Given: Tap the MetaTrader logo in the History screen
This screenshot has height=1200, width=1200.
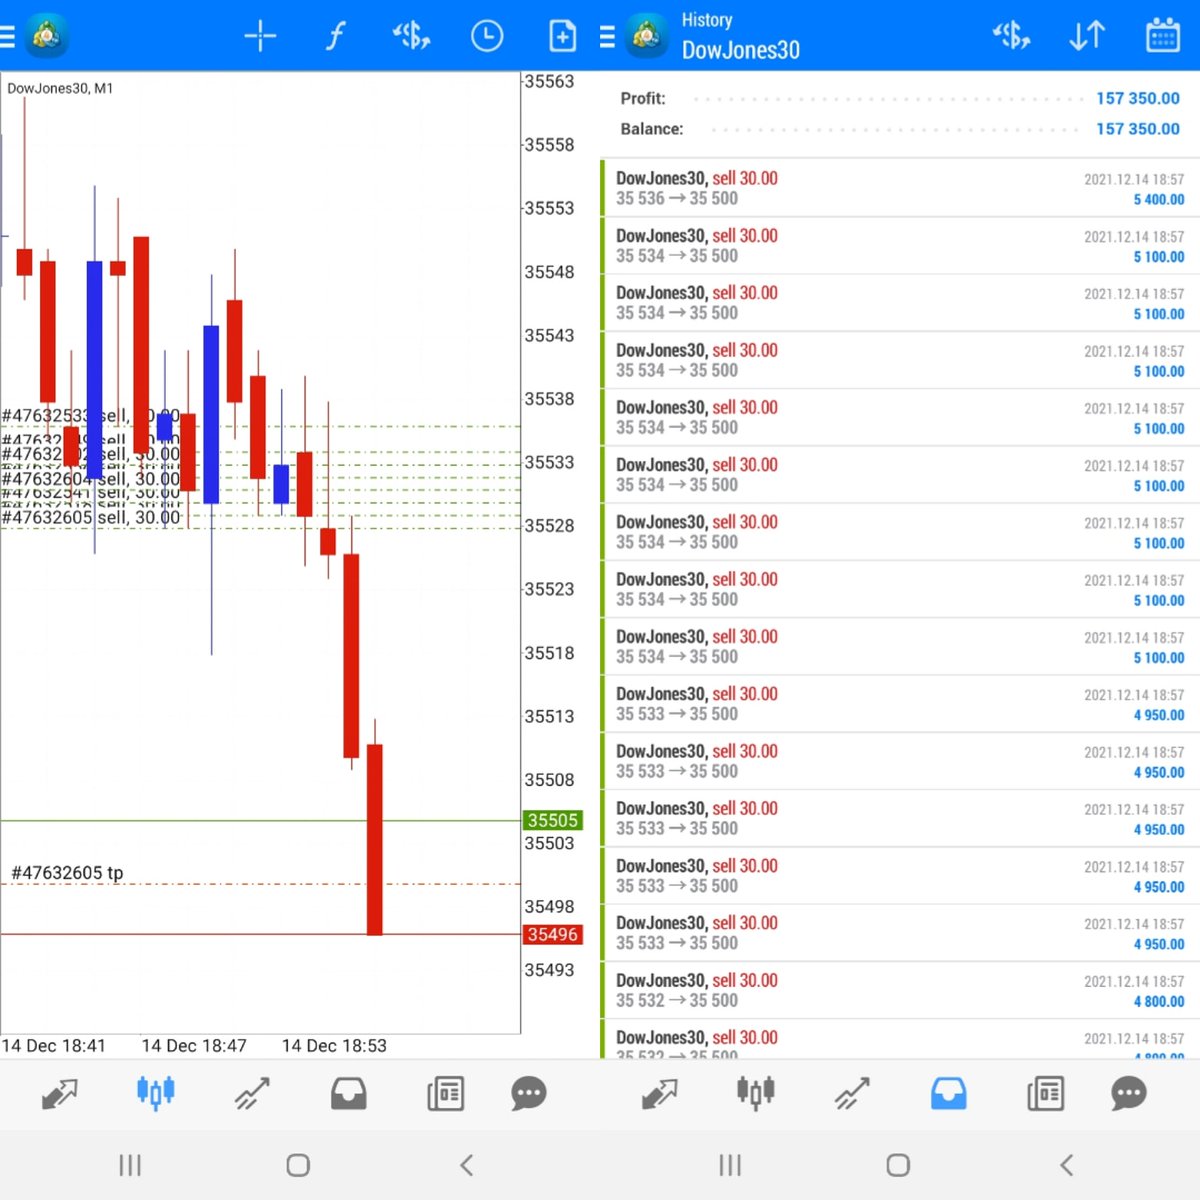Looking at the screenshot, I should (646, 37).
